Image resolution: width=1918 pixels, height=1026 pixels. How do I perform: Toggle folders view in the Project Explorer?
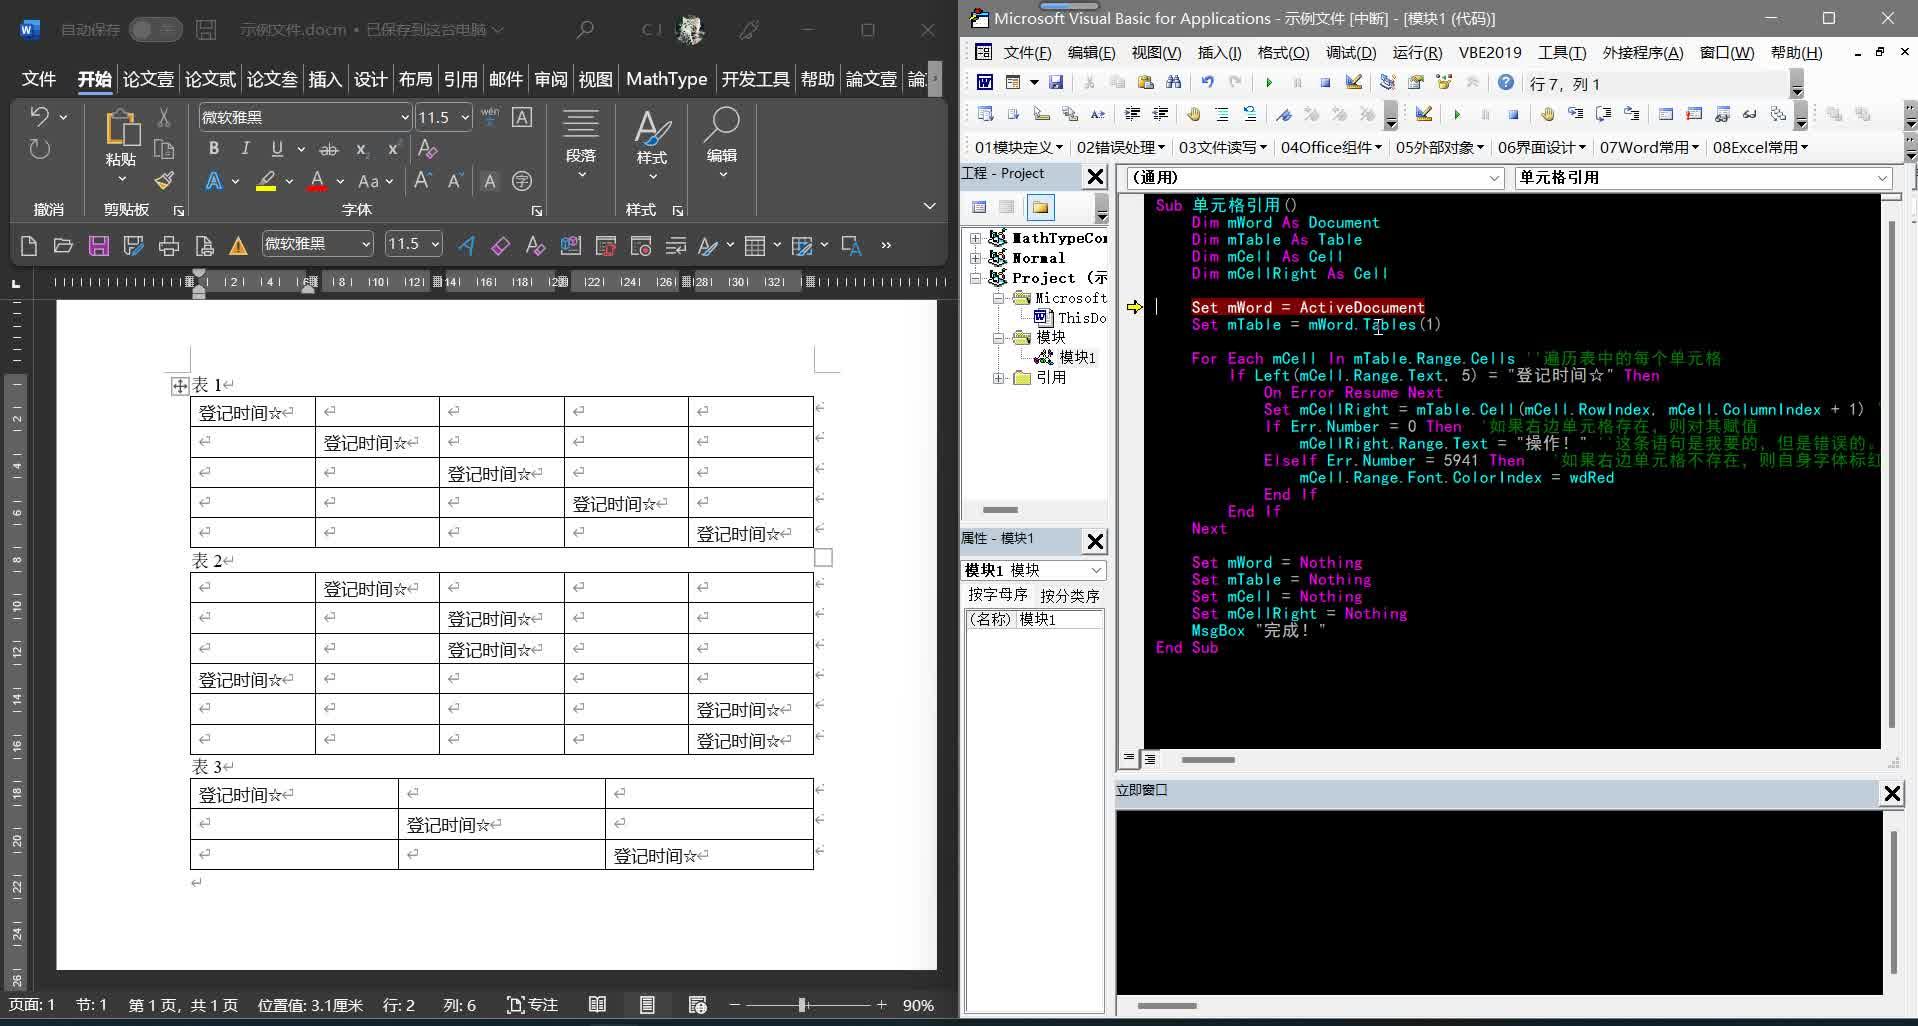1042,207
